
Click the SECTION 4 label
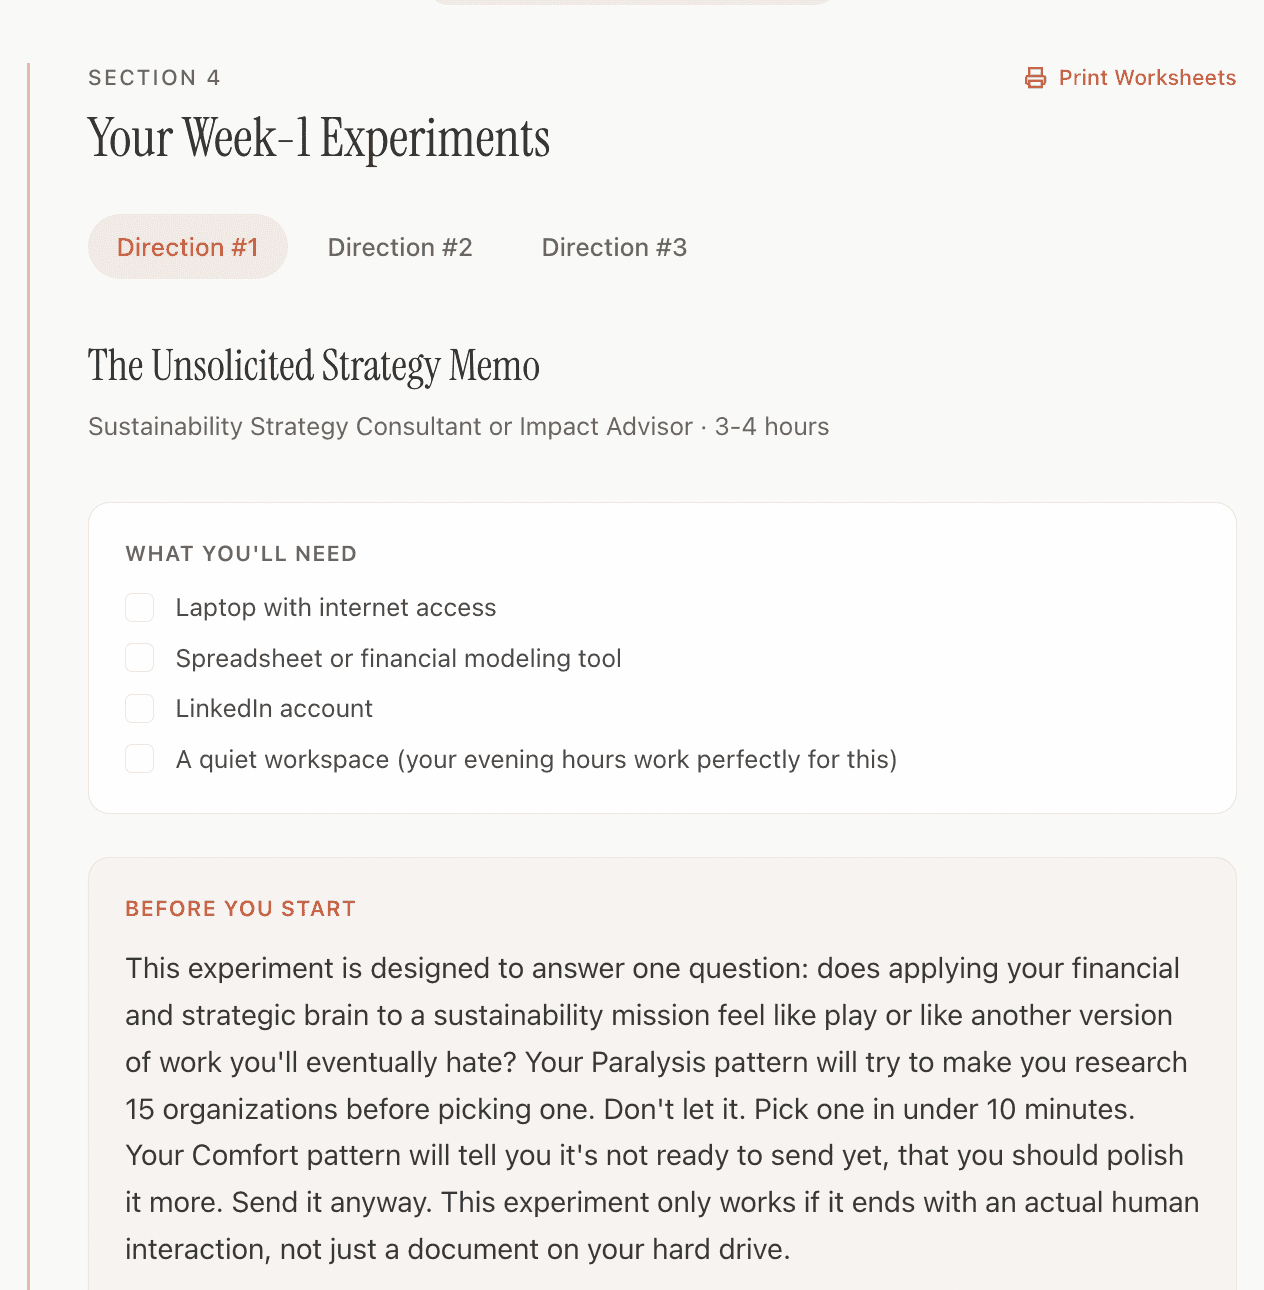[x=154, y=77]
